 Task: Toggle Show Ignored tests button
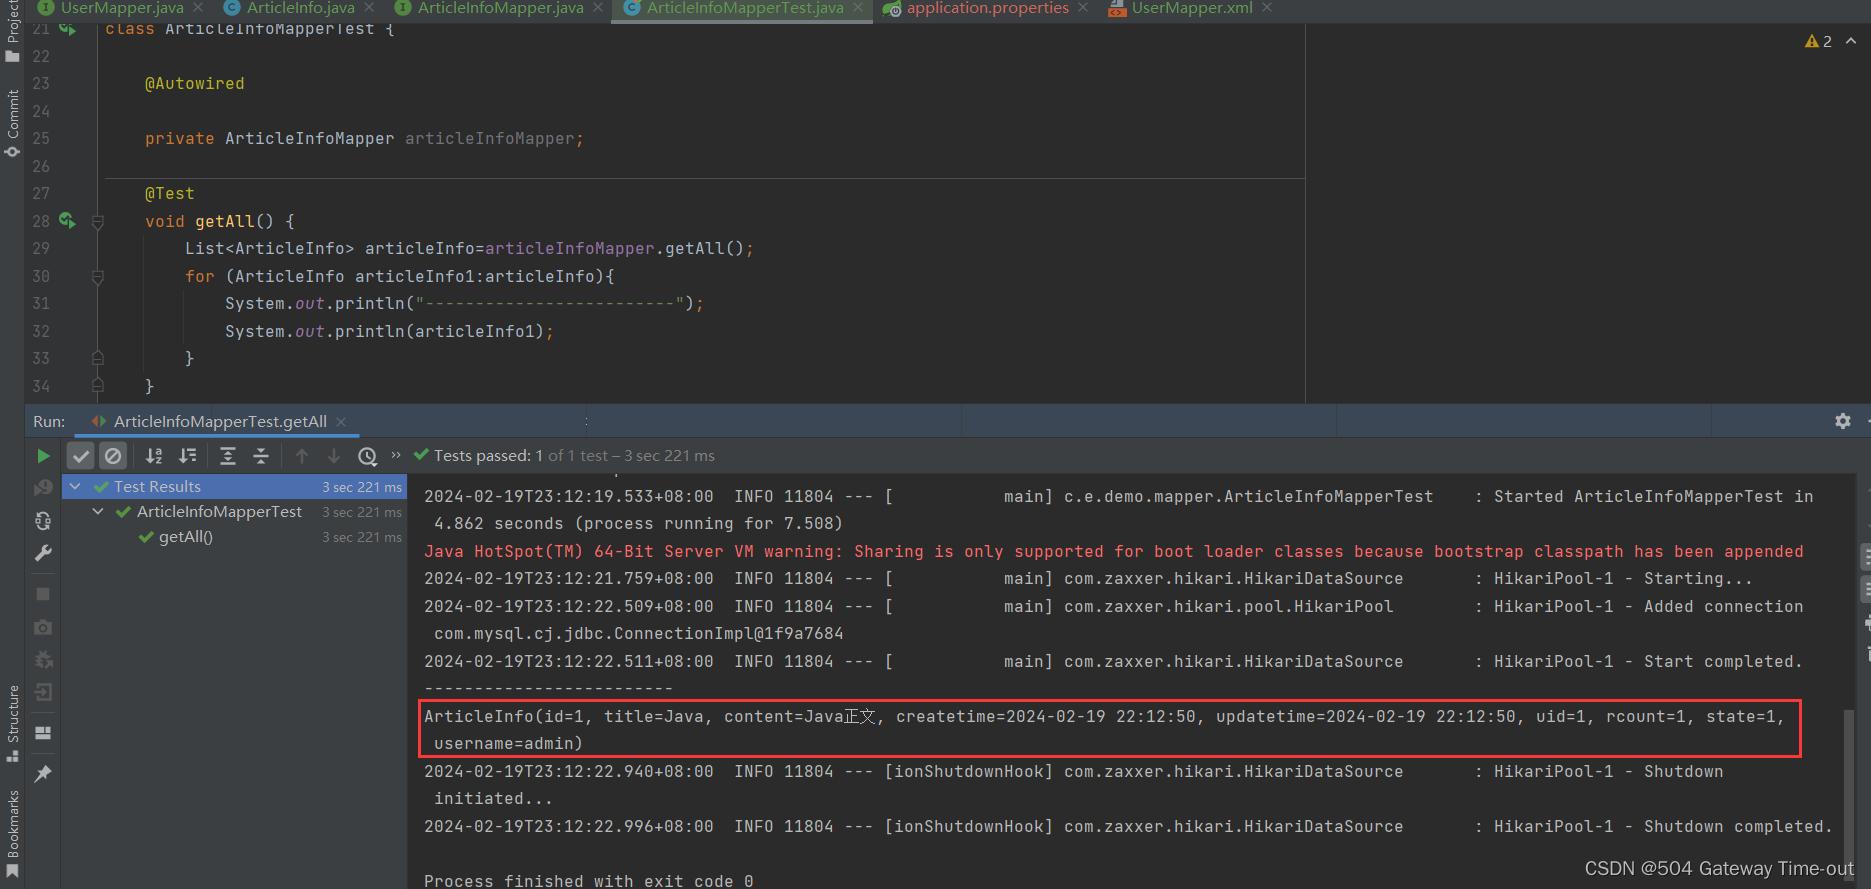tap(113, 456)
